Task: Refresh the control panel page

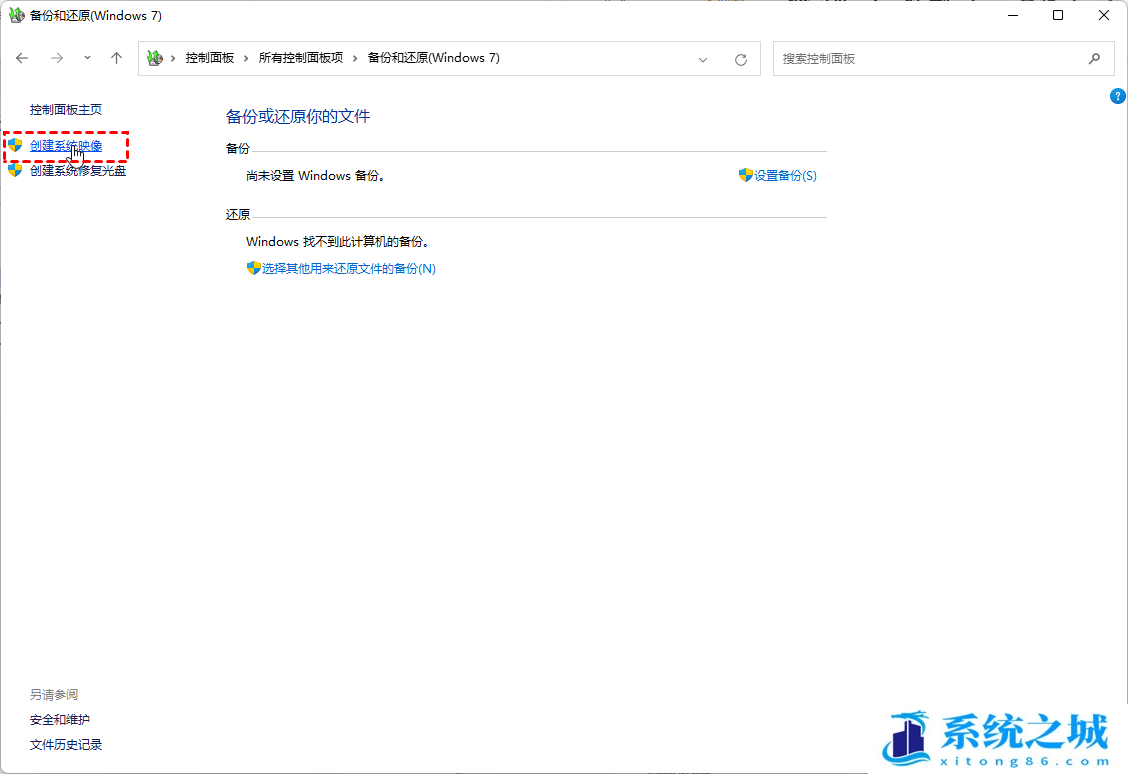Action: pyautogui.click(x=741, y=59)
